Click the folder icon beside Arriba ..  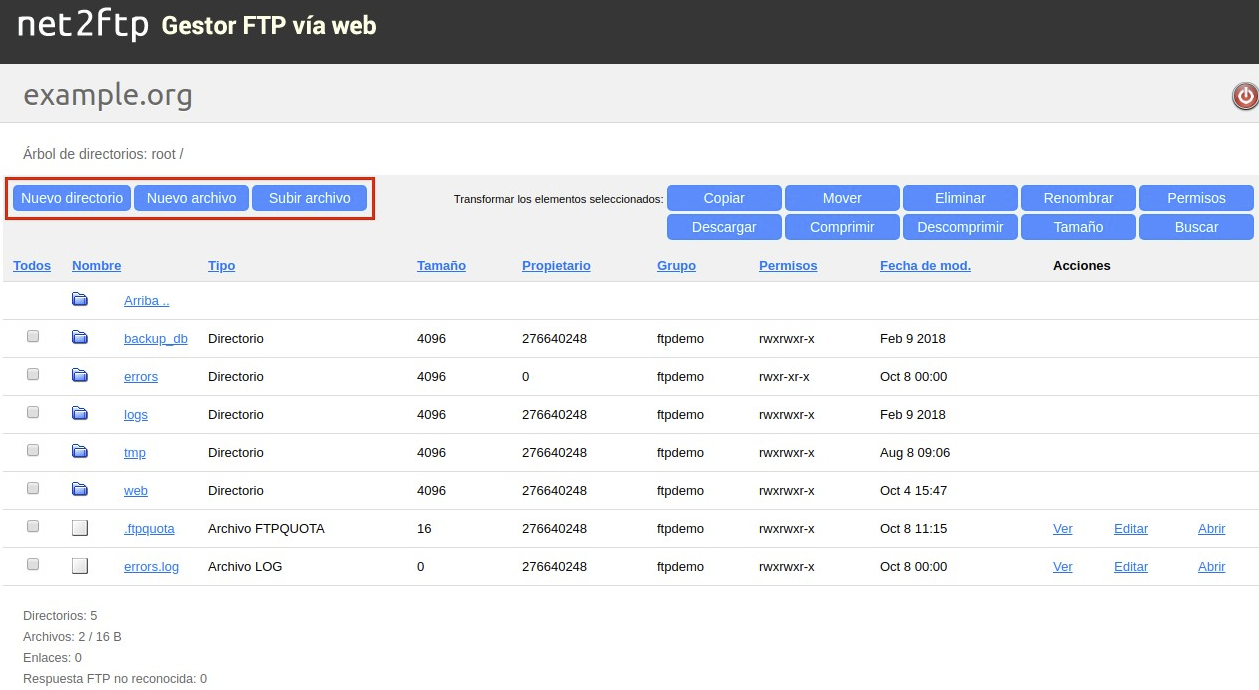pyautogui.click(x=80, y=300)
